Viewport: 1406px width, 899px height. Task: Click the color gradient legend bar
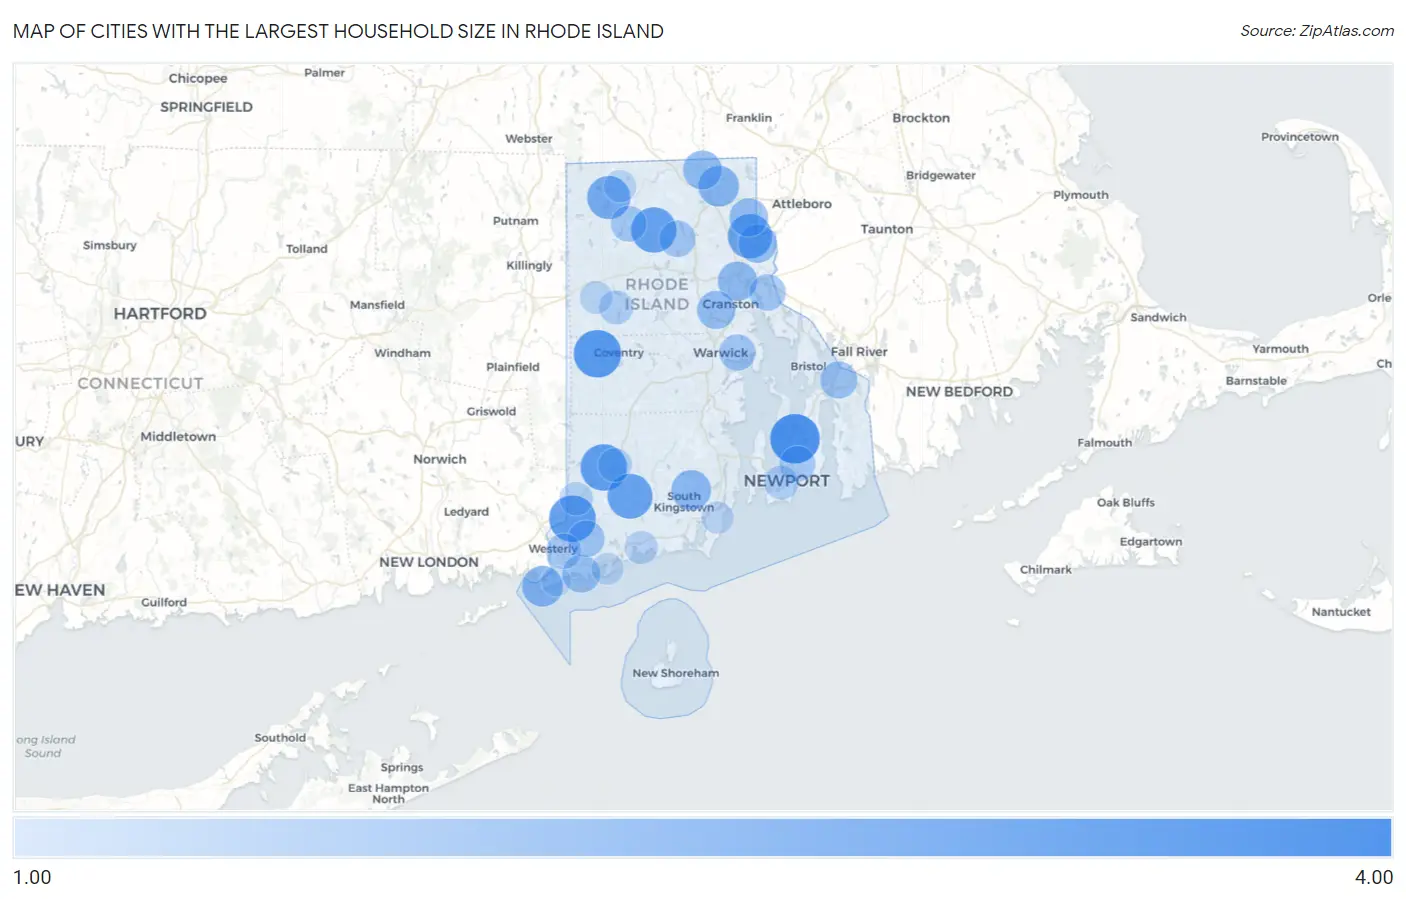coord(703,837)
